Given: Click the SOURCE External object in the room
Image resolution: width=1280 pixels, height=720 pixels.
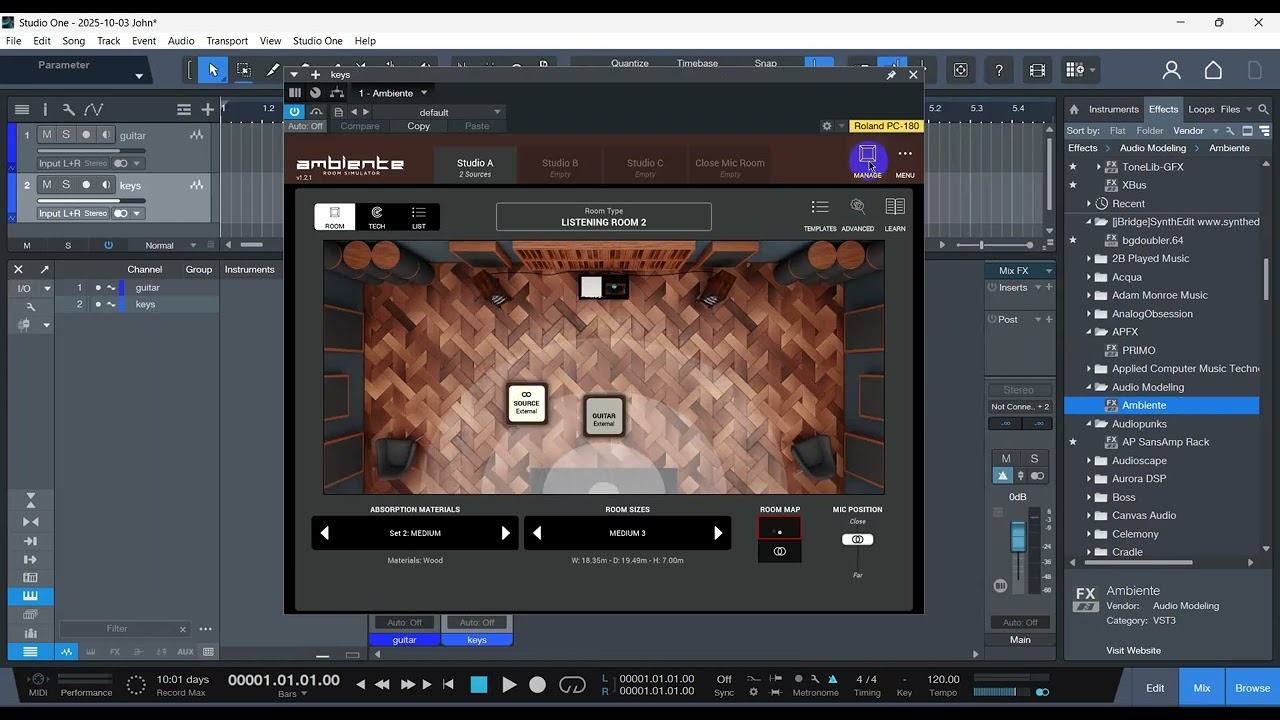Looking at the screenshot, I should click(x=526, y=403).
